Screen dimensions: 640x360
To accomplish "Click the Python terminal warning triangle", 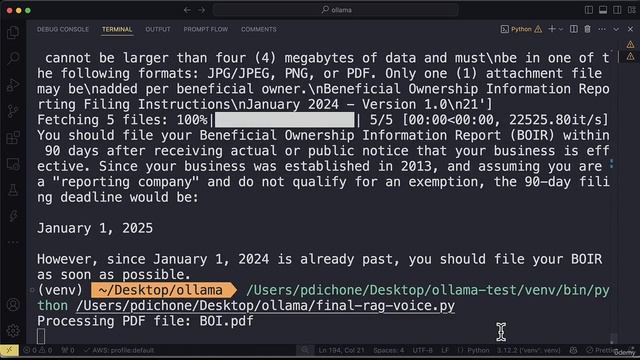I will (x=538, y=29).
